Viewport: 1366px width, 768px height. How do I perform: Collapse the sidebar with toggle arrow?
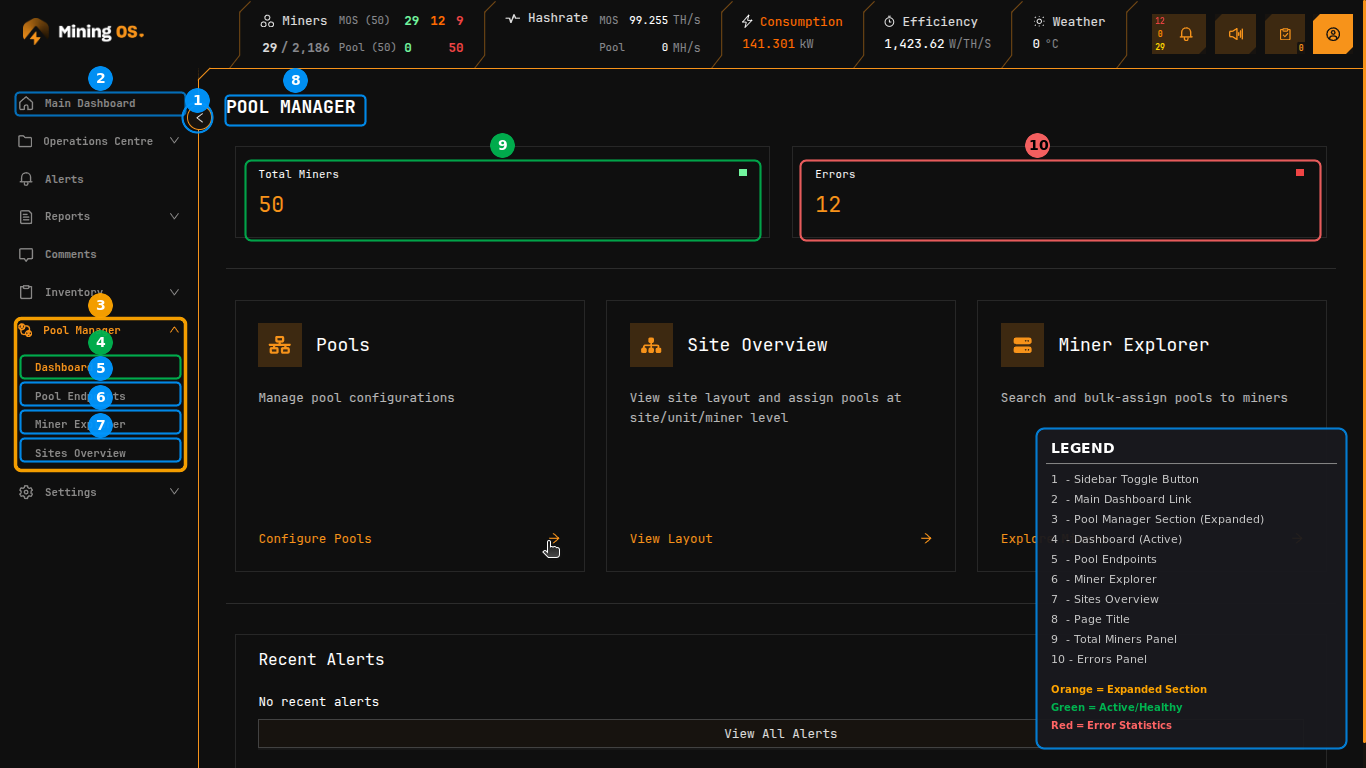[x=198, y=117]
